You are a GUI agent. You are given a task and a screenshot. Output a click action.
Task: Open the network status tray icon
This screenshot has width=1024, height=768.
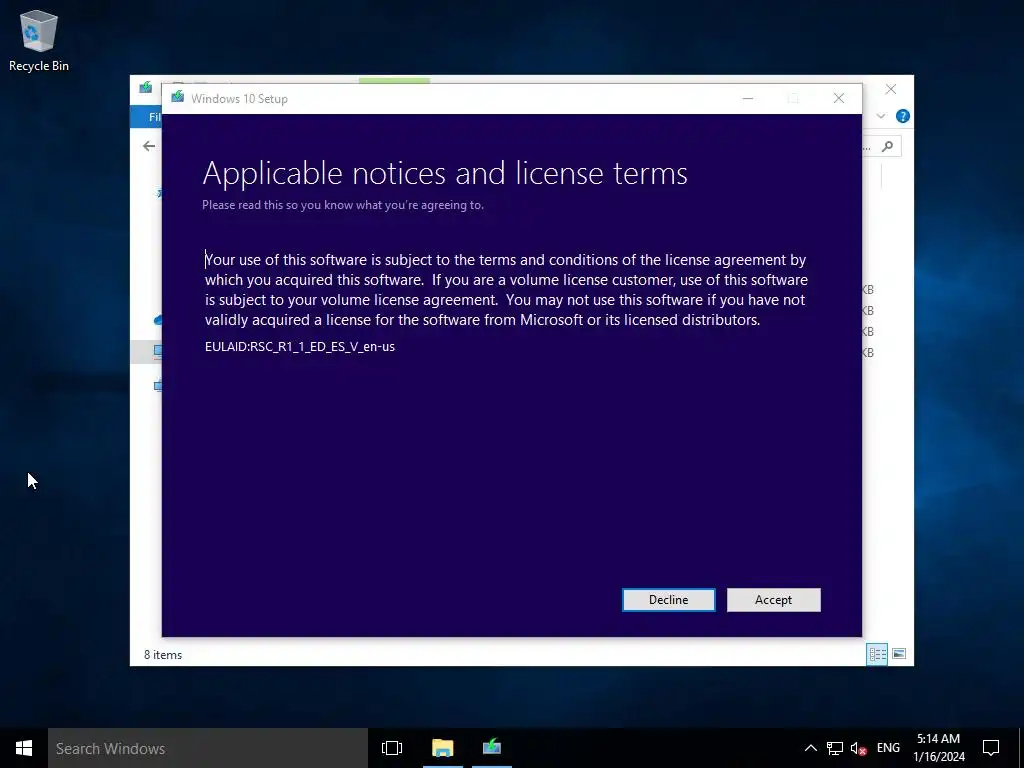[835, 748]
